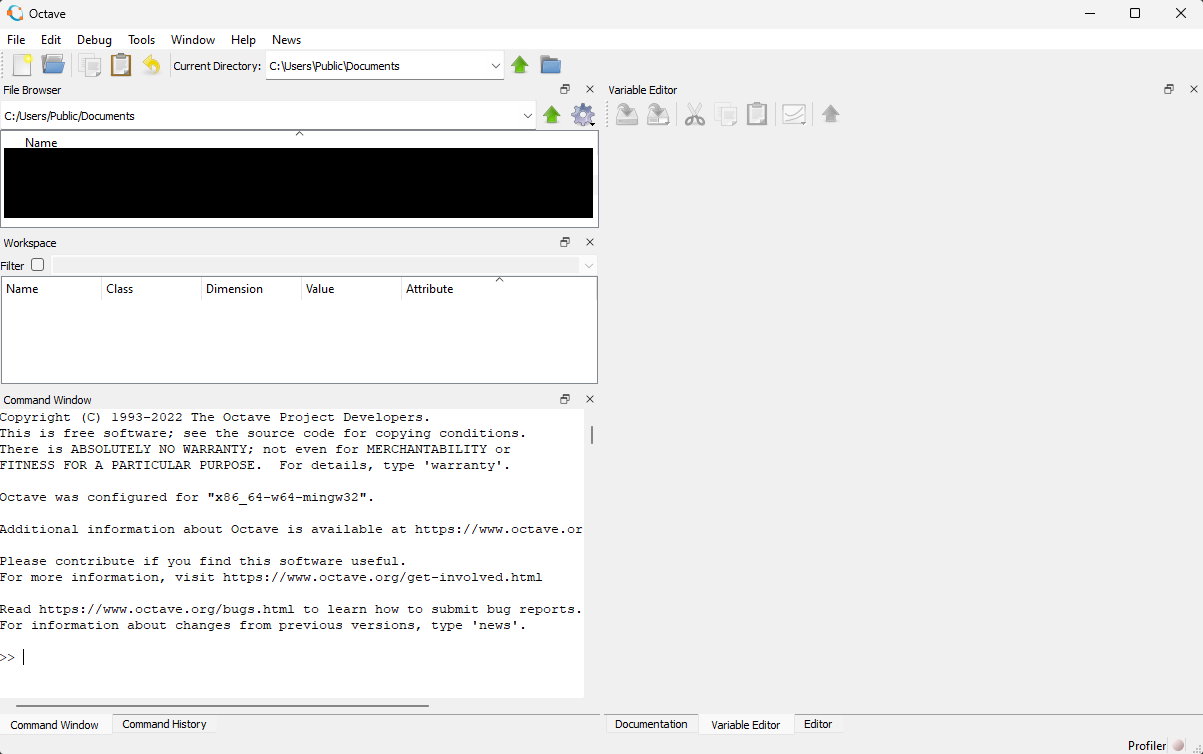1203x754 pixels.
Task: Paste from clipboard using the main toolbar icon
Action: [x=121, y=65]
